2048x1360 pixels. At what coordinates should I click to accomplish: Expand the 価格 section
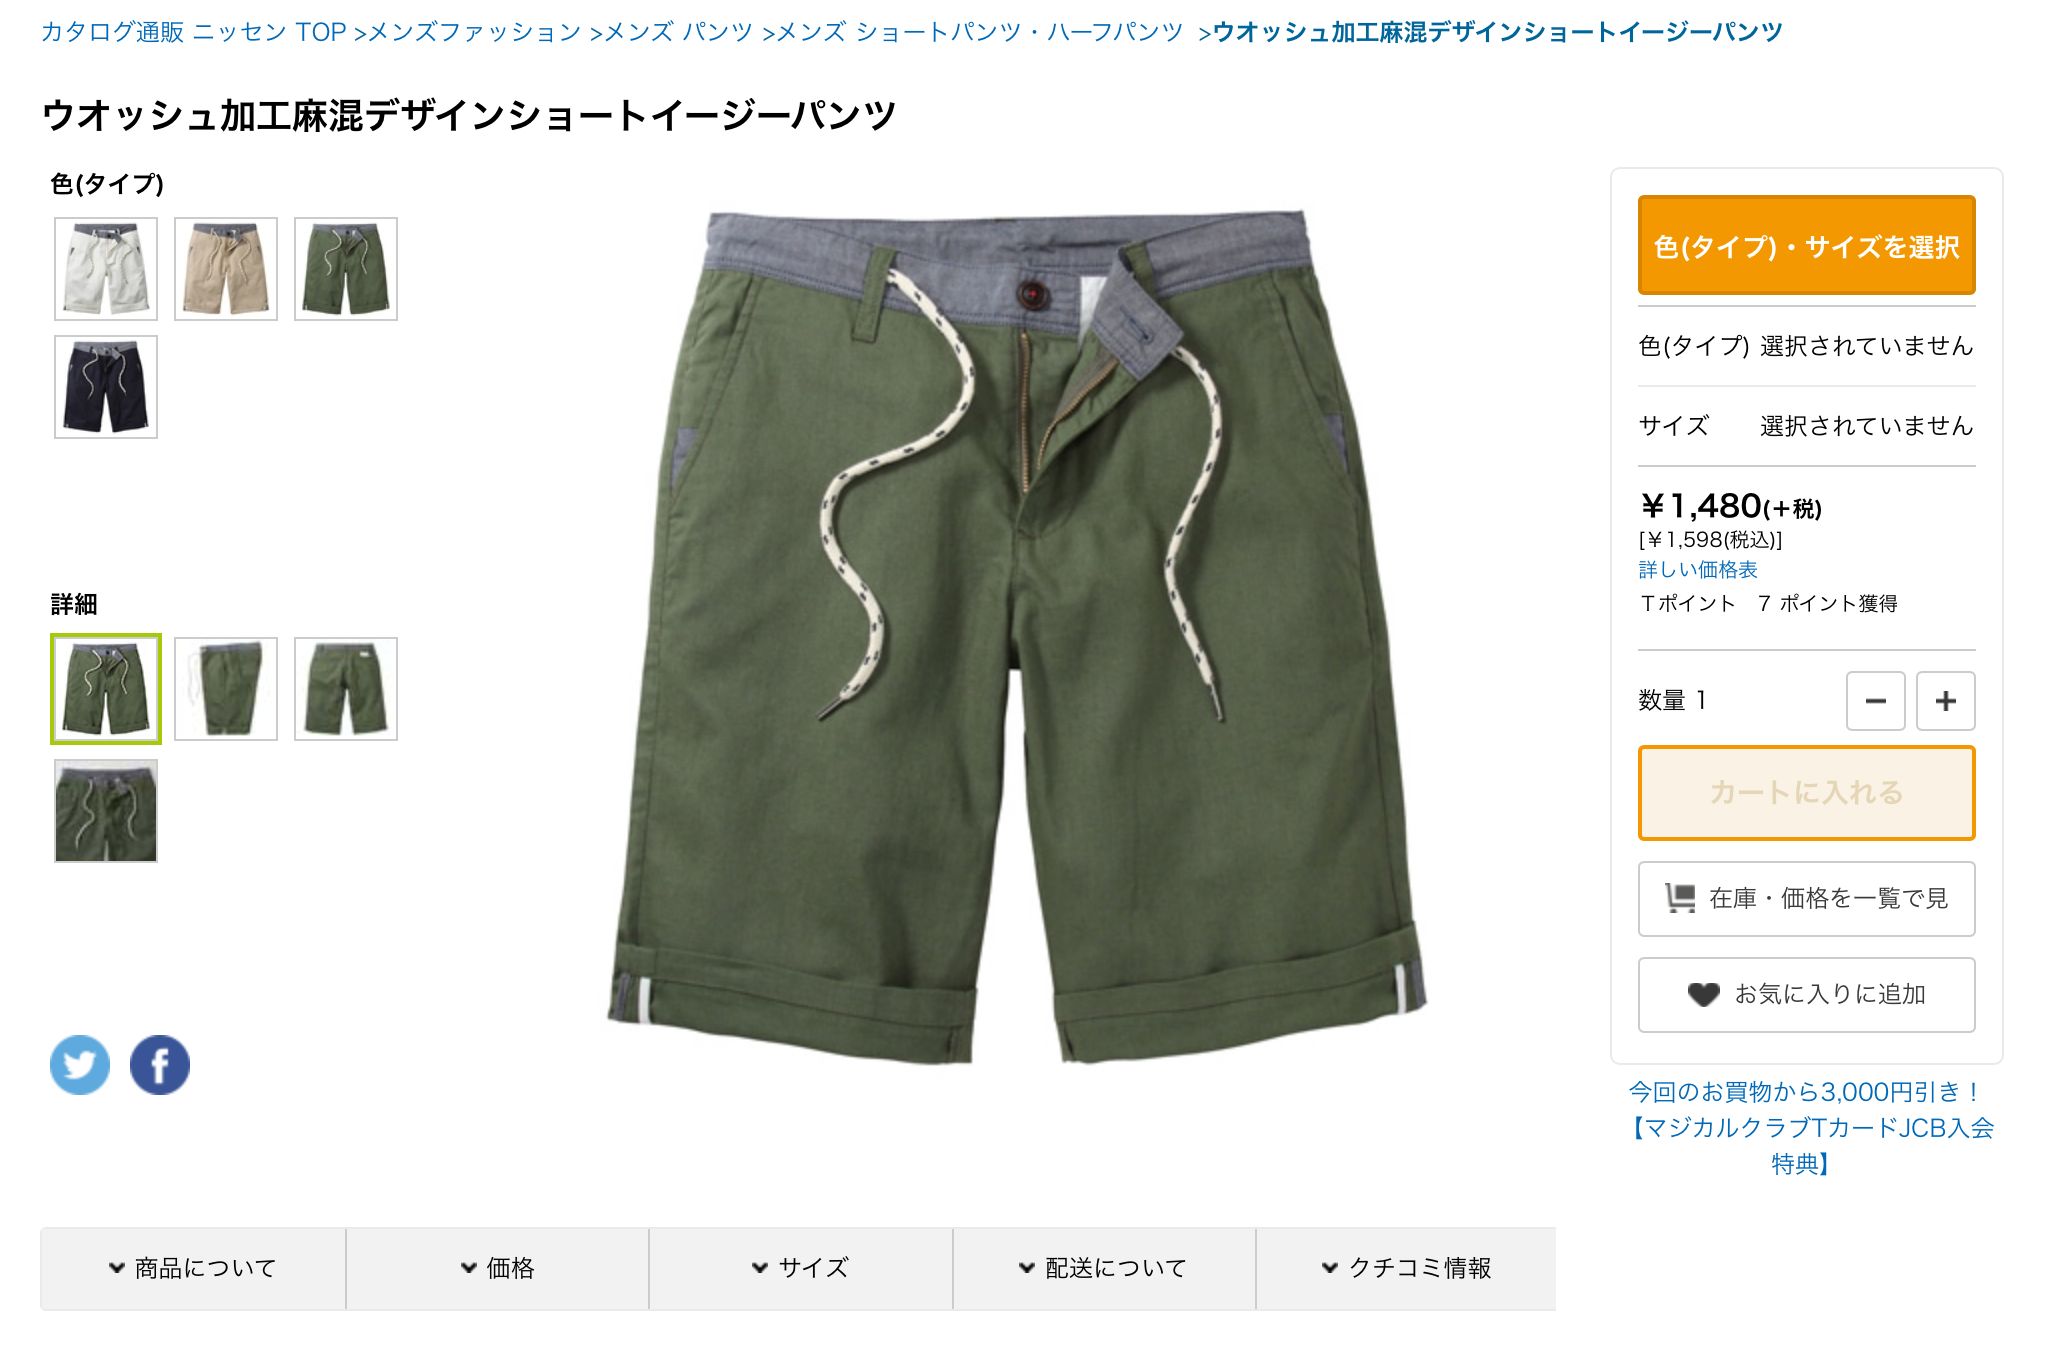point(498,1268)
